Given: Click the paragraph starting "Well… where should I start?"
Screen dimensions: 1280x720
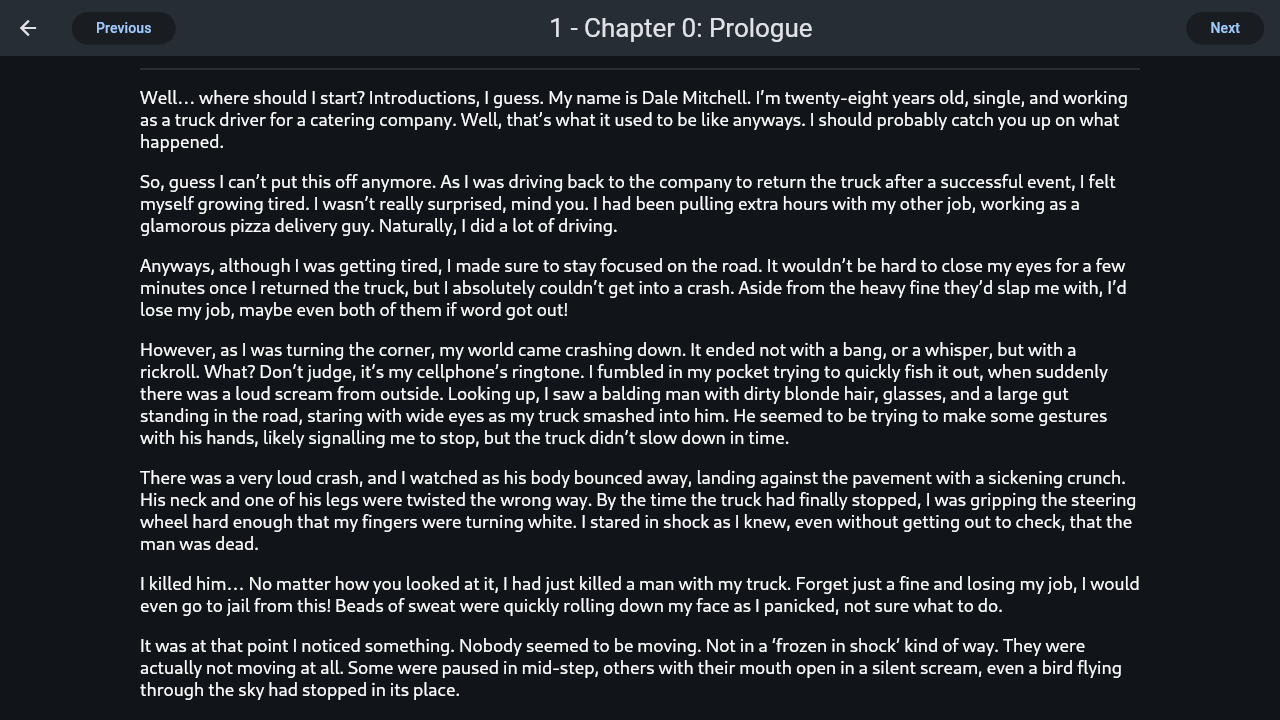Looking at the screenshot, I should (x=620, y=120).
